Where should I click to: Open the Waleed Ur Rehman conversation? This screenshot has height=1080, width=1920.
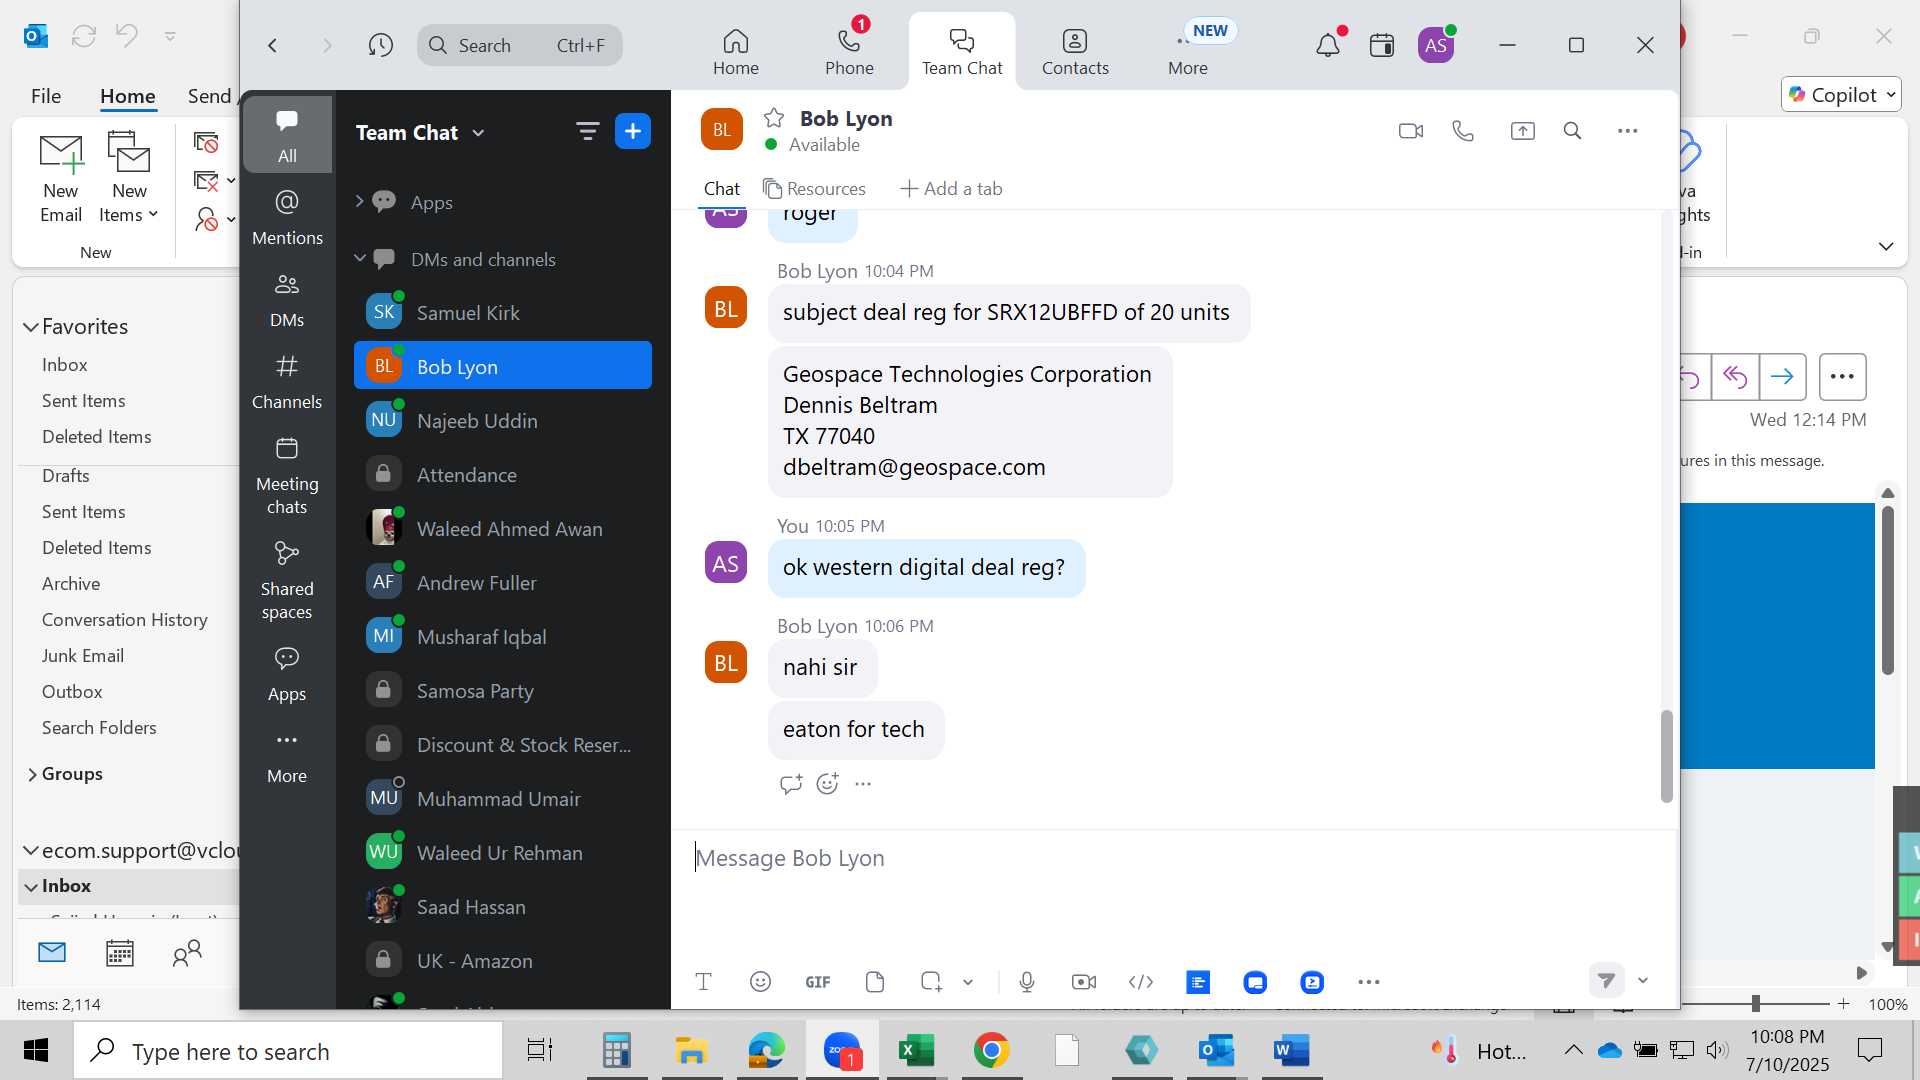tap(503, 853)
